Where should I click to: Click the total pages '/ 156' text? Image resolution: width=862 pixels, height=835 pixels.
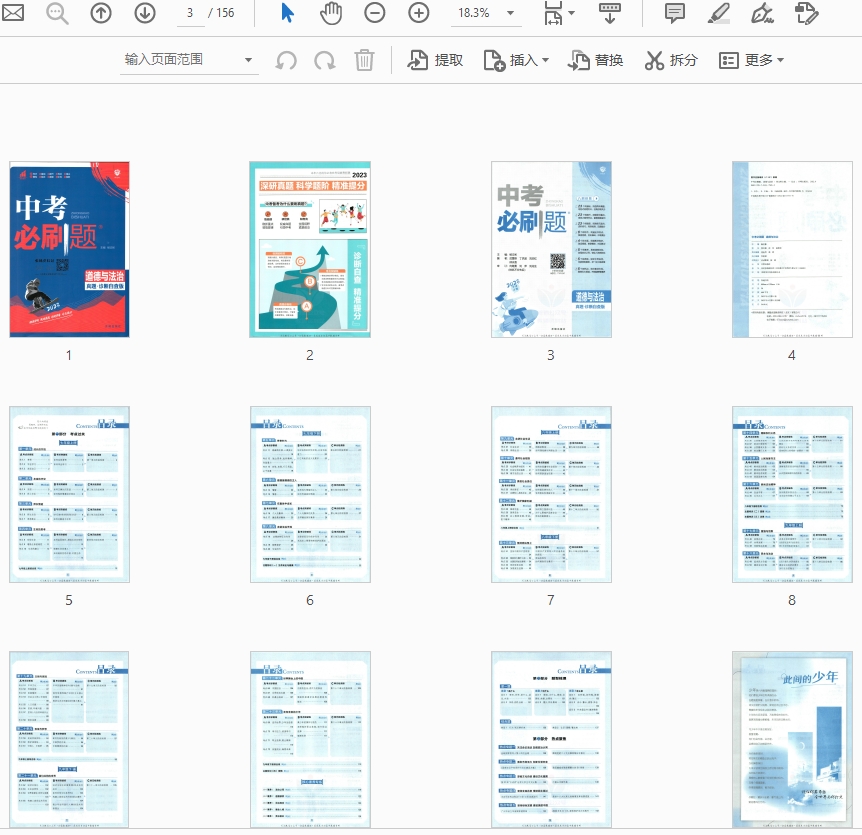[x=221, y=13]
